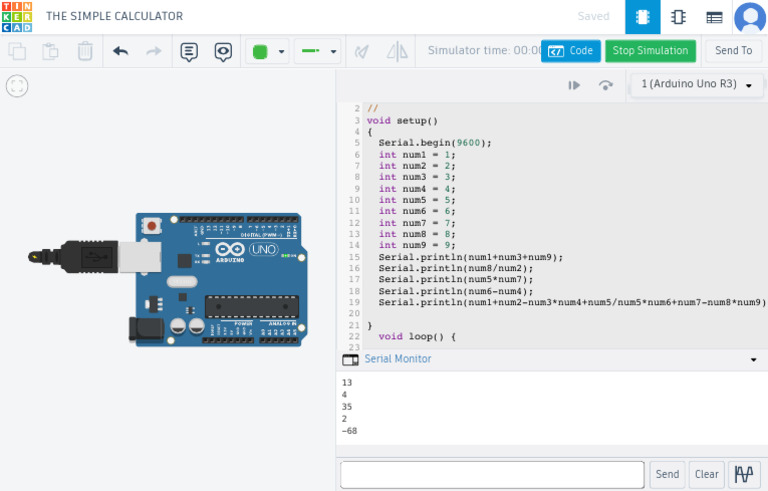Click the serial monitor input field
Image resolution: width=768 pixels, height=491 pixels.
coord(492,474)
